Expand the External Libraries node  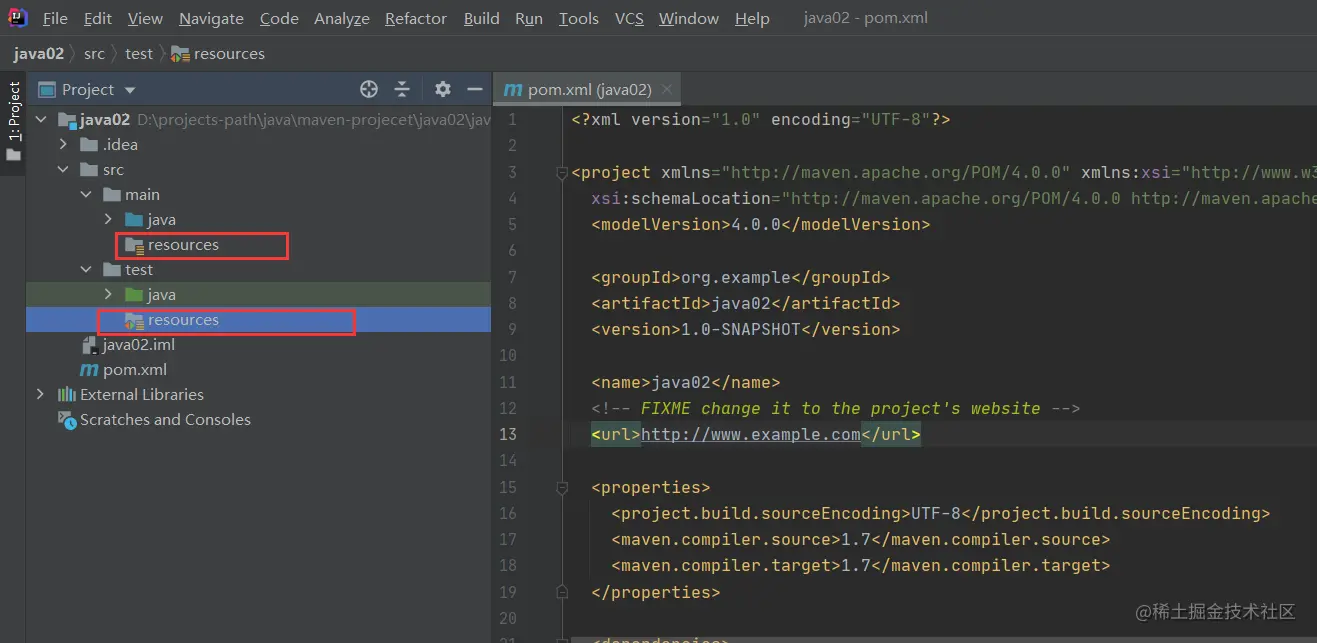pyautogui.click(x=41, y=395)
